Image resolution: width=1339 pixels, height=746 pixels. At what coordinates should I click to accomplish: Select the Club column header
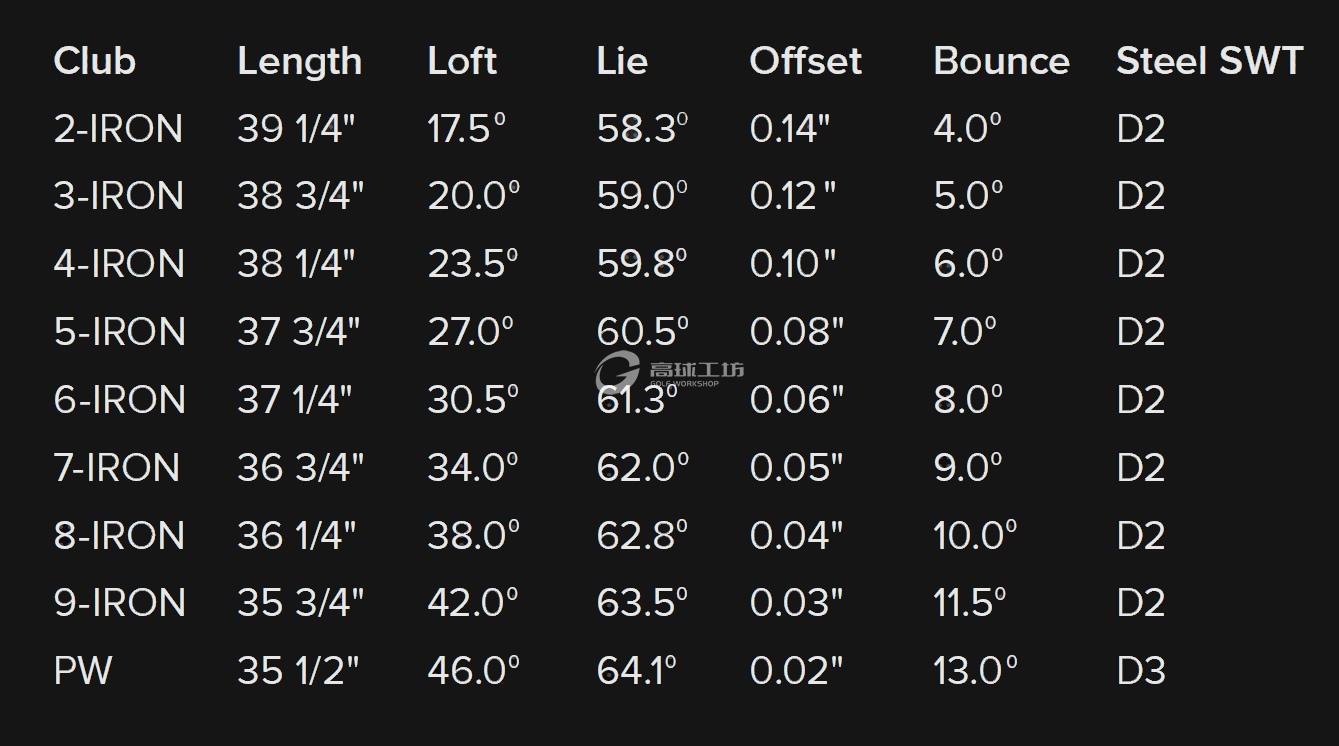94,61
